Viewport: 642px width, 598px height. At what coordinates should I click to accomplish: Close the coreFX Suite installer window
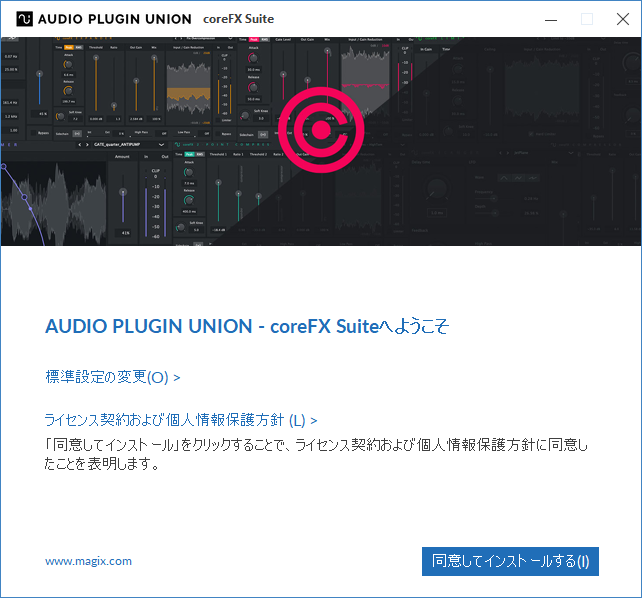click(623, 19)
